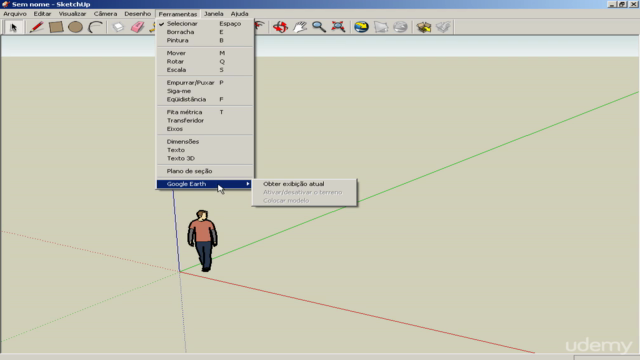Open the Visualizar menu
Screen dimensions: 640x360
[x=72, y=14]
